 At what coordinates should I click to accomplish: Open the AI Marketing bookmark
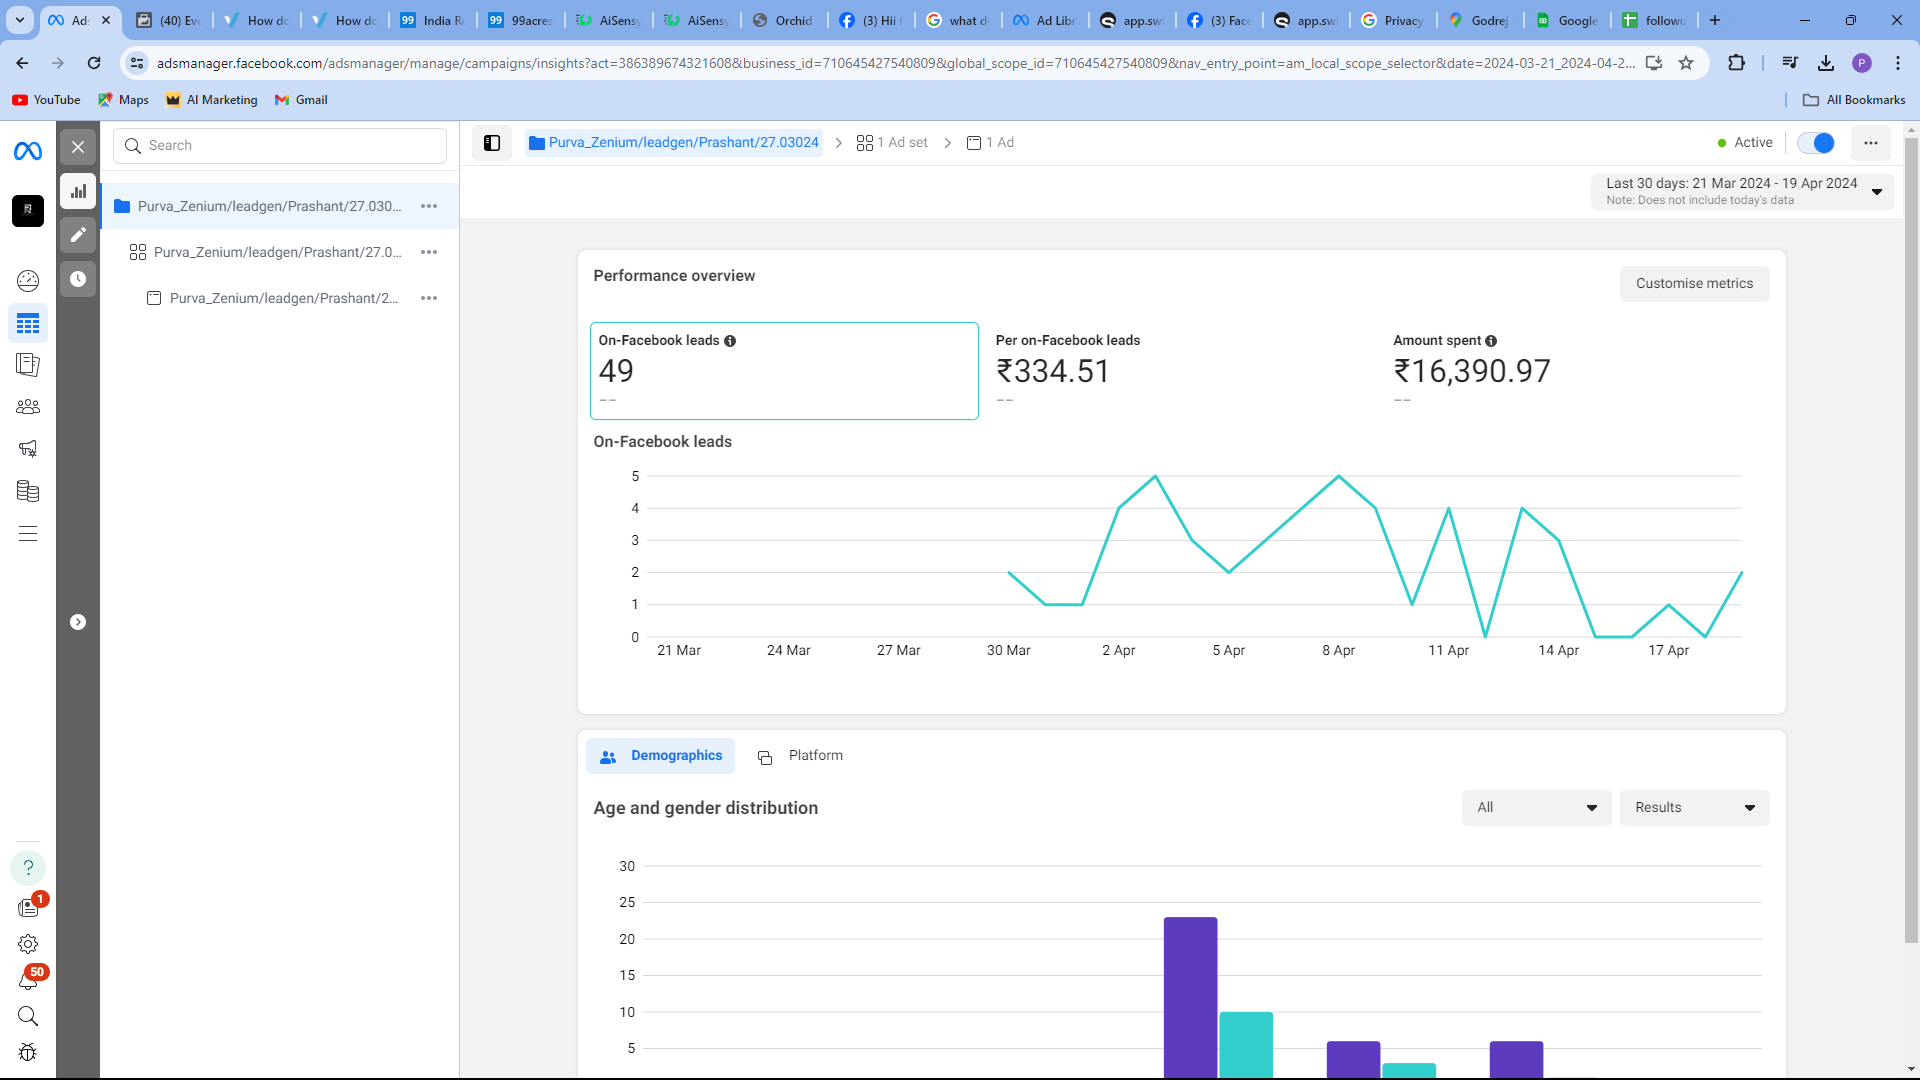pyautogui.click(x=211, y=100)
